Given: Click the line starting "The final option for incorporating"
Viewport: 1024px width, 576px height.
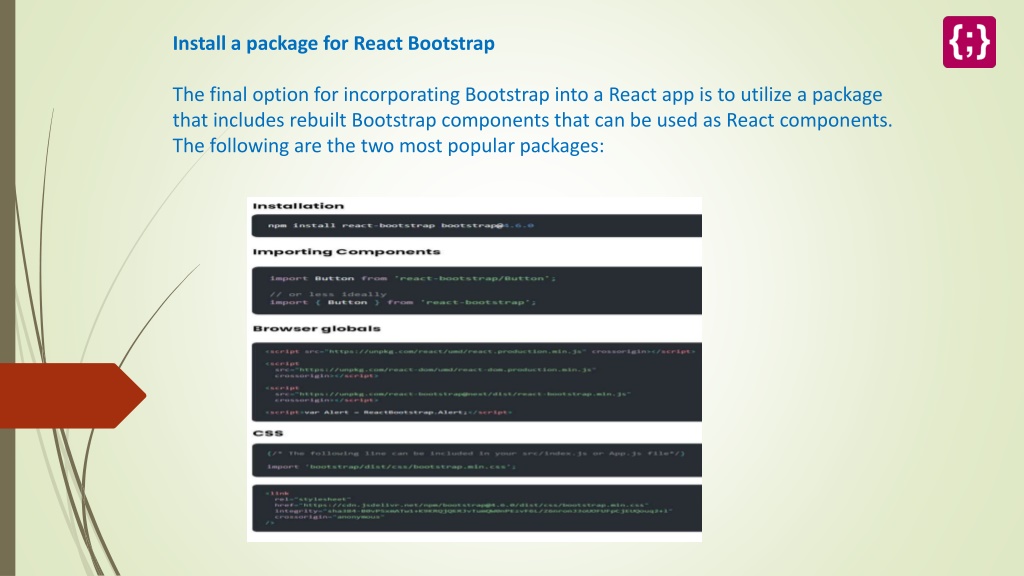Looking at the screenshot, I should tap(527, 95).
